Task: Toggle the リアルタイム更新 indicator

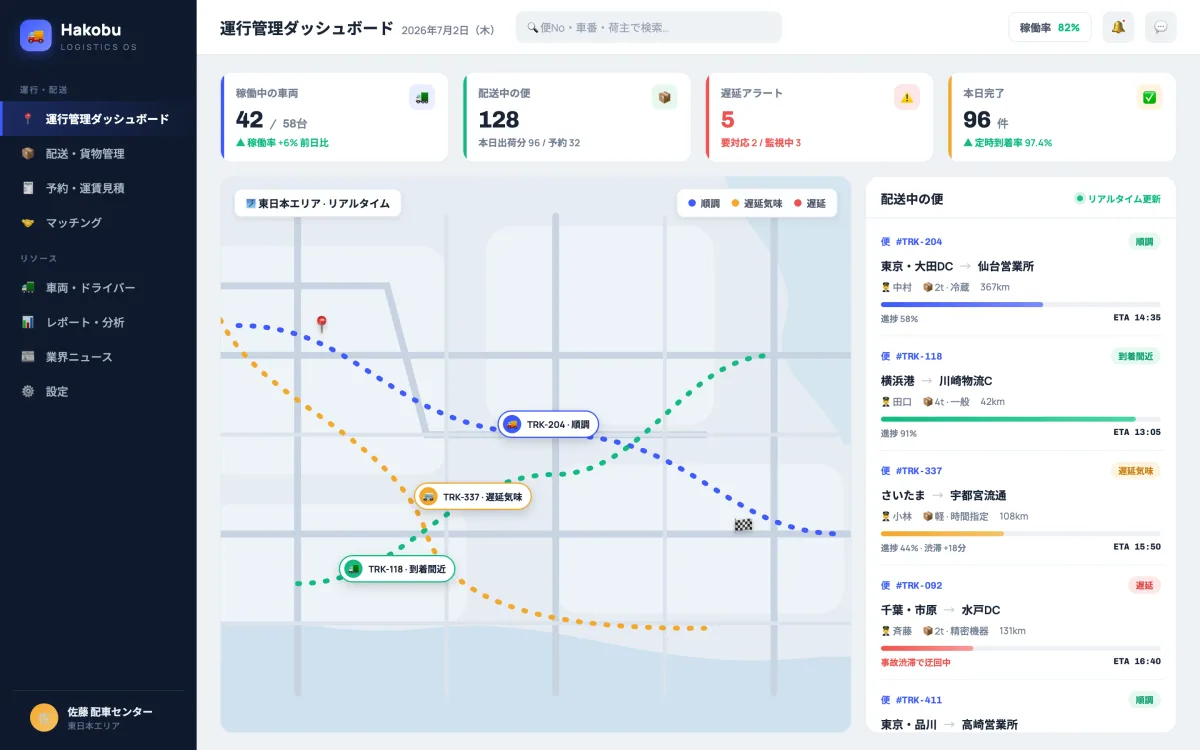Action: click(1118, 199)
